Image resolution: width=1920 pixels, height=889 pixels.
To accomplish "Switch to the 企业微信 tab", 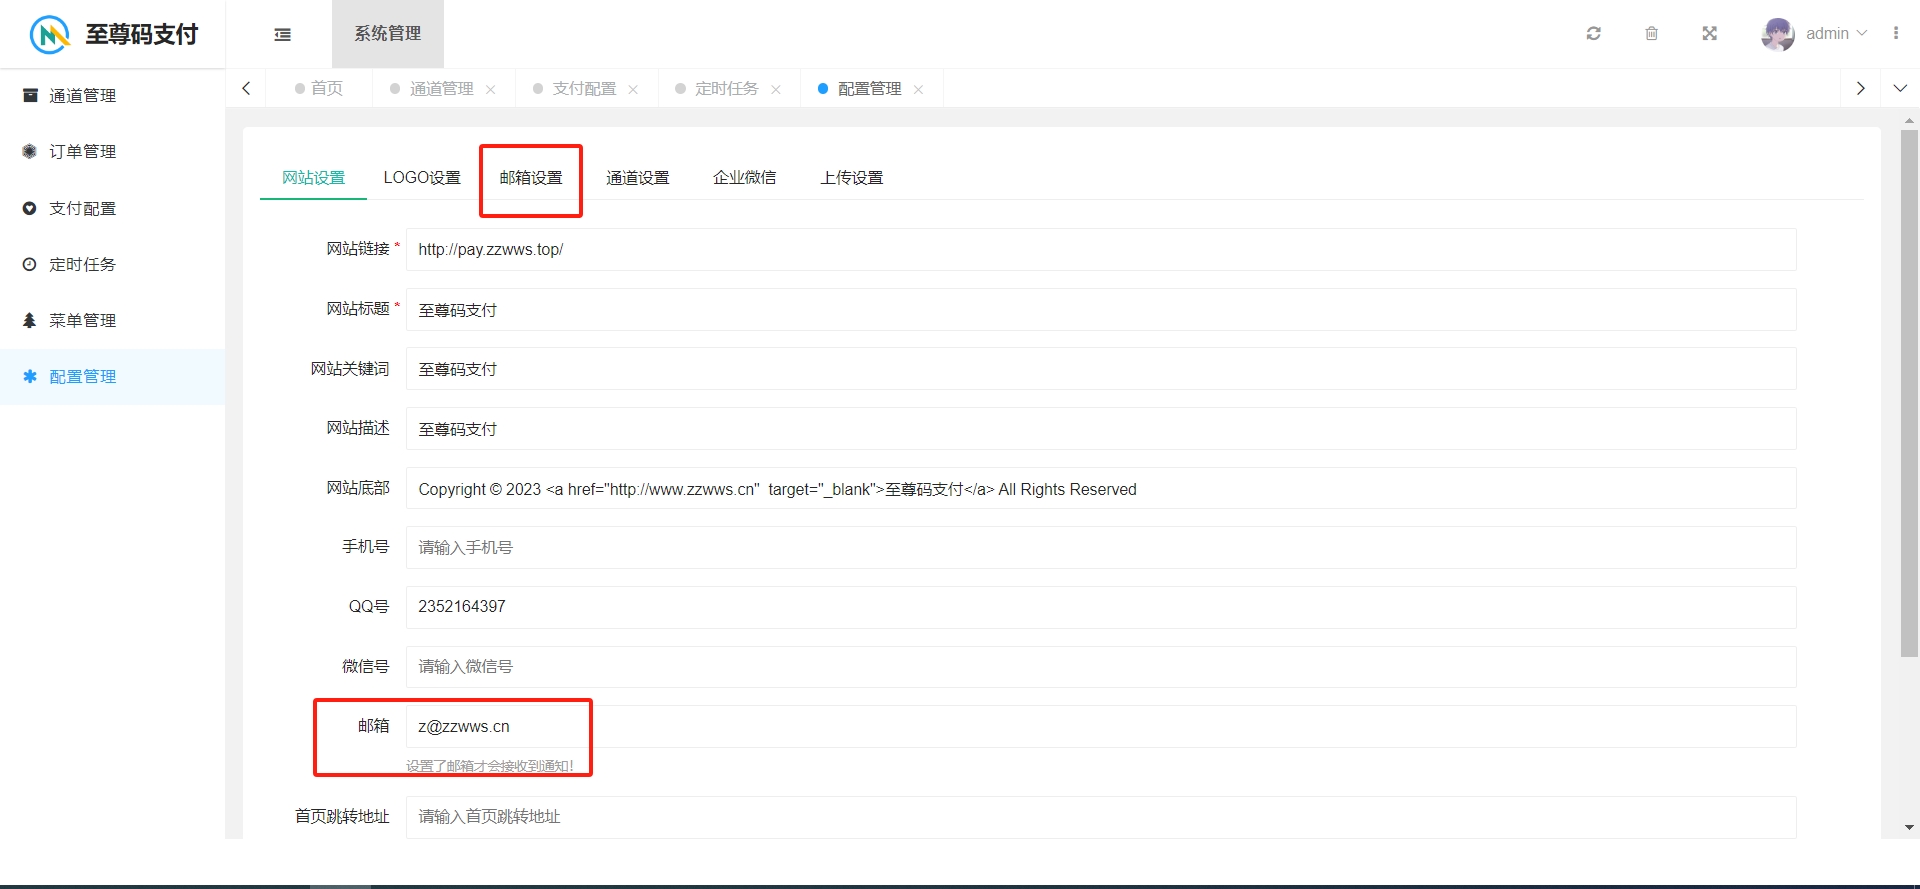I will pos(744,178).
